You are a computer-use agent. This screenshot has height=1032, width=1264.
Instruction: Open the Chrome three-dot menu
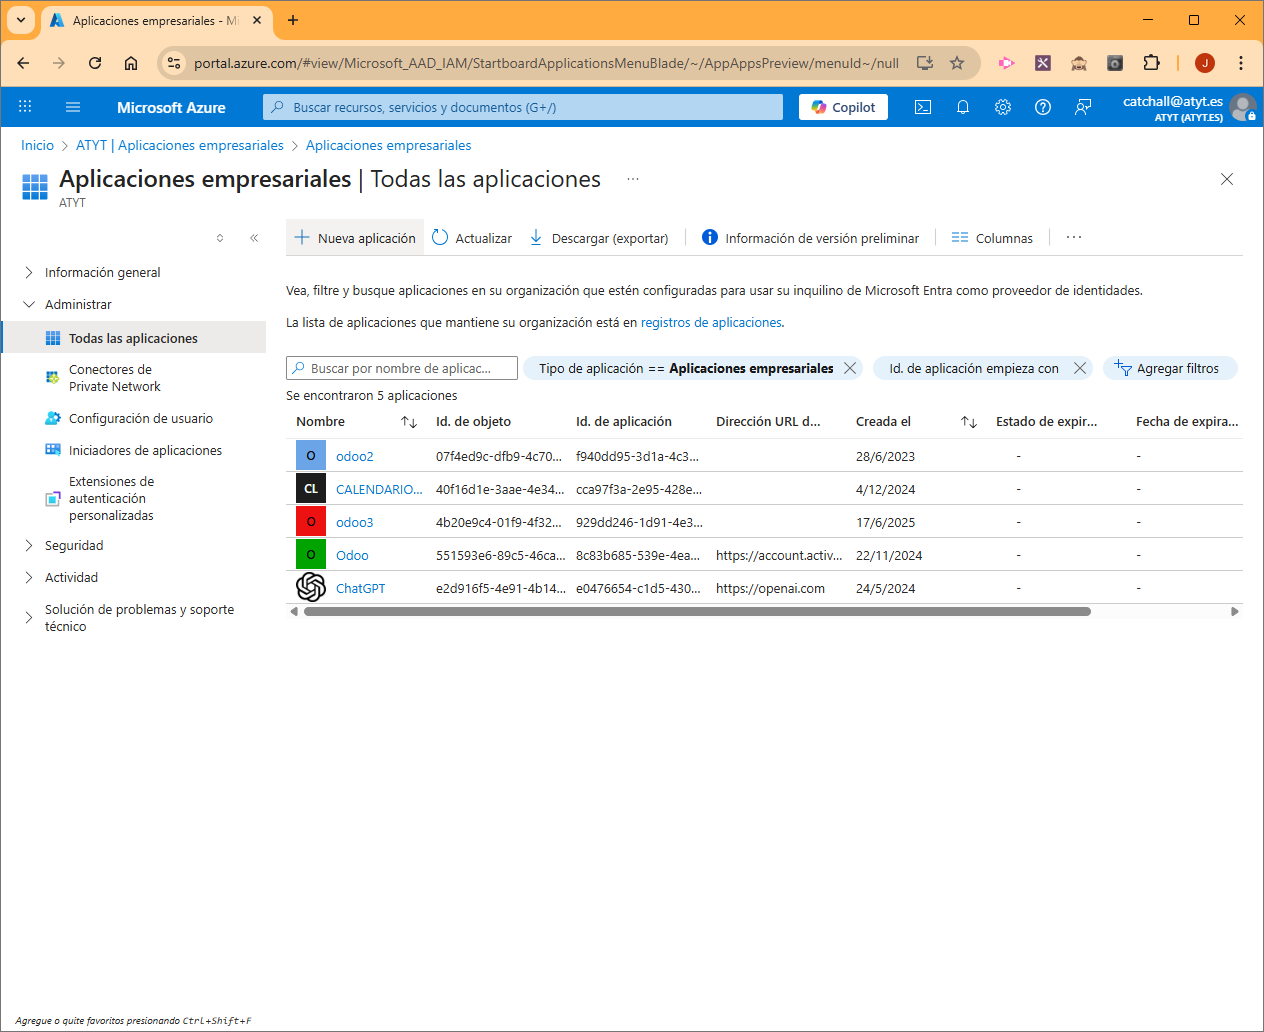pos(1241,63)
